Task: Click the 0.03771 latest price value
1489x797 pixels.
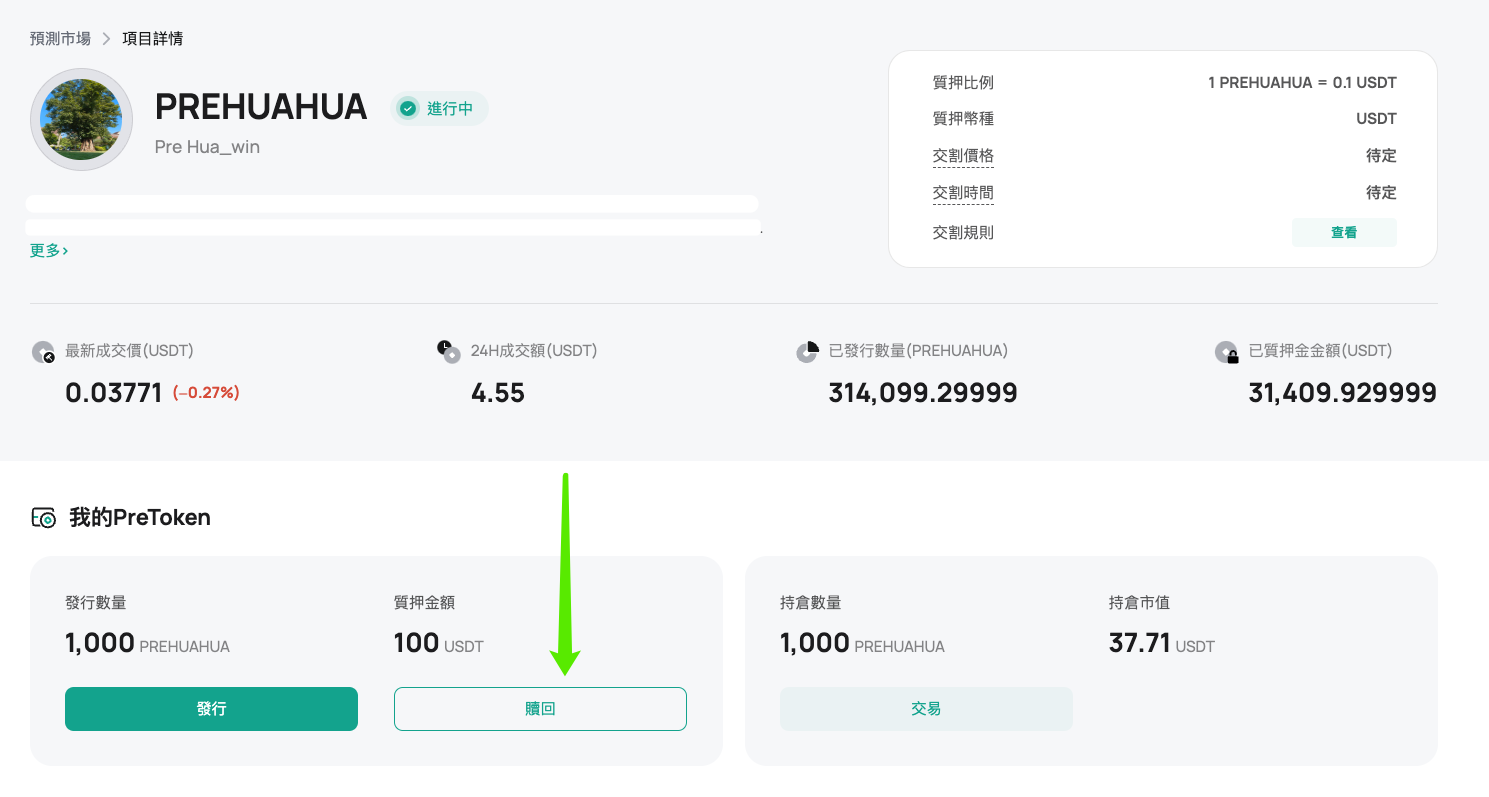Action: pos(113,393)
